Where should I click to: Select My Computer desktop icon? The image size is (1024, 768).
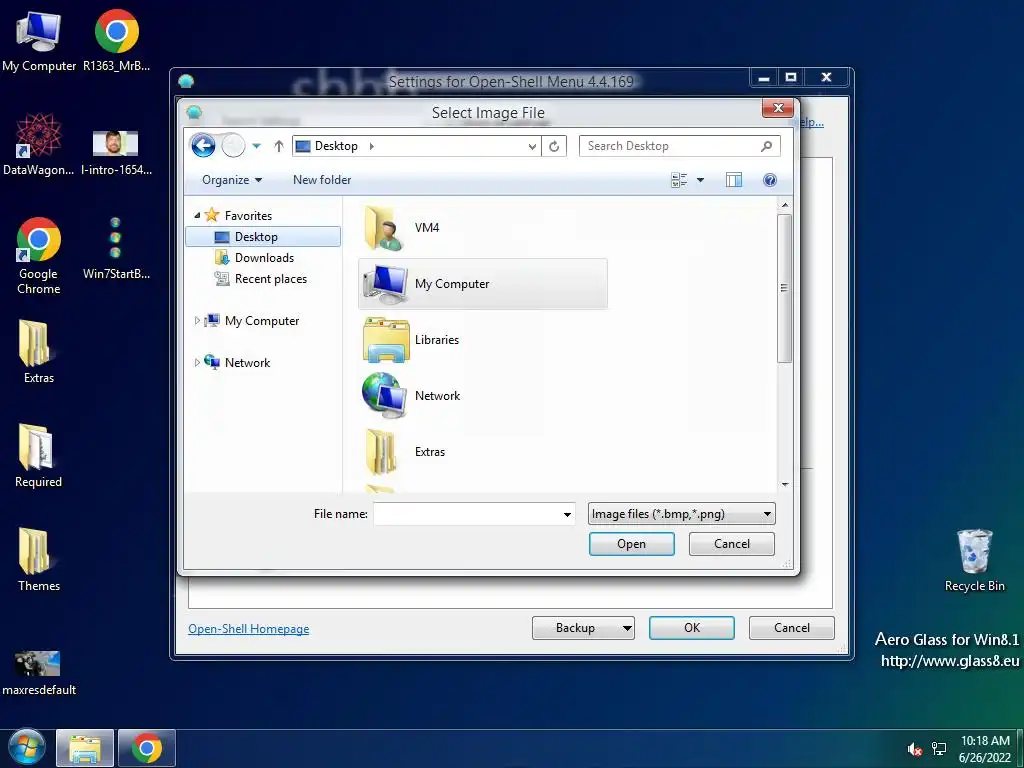point(39,40)
